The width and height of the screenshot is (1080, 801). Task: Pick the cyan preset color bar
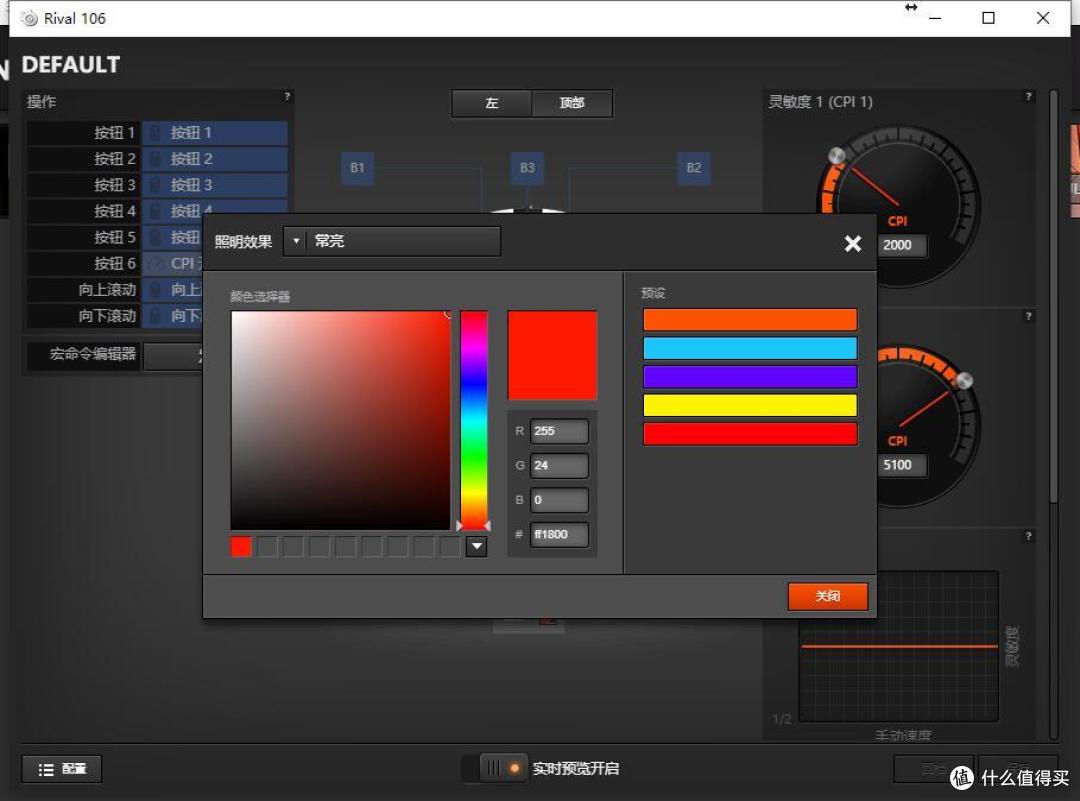[750, 348]
